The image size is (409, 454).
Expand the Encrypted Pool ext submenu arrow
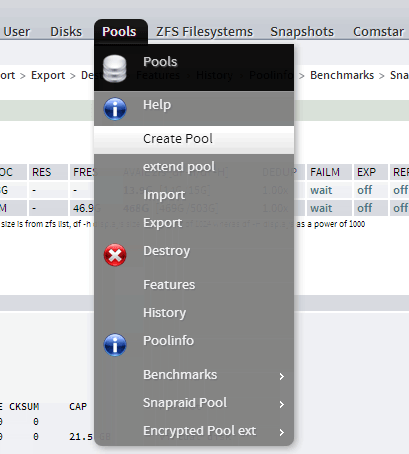click(x=282, y=432)
